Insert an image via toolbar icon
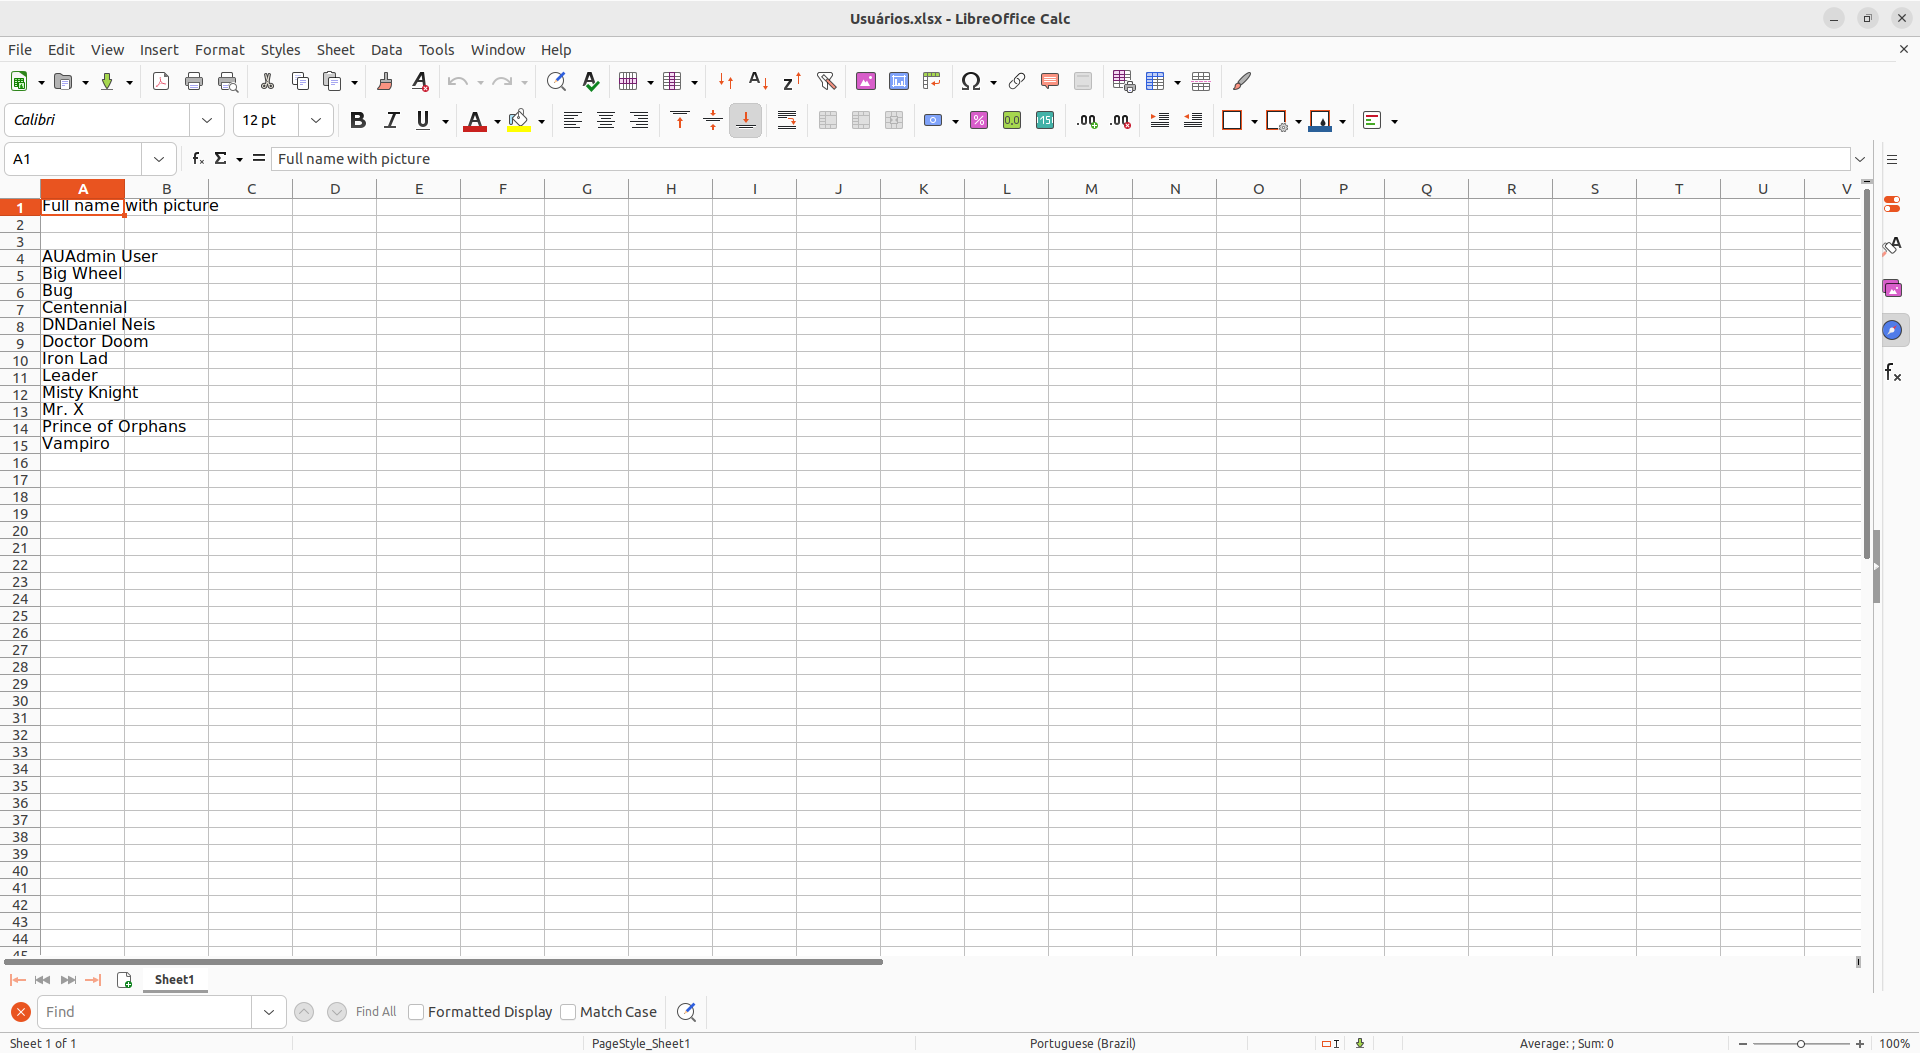Viewport: 1920px width, 1053px height. coord(866,82)
